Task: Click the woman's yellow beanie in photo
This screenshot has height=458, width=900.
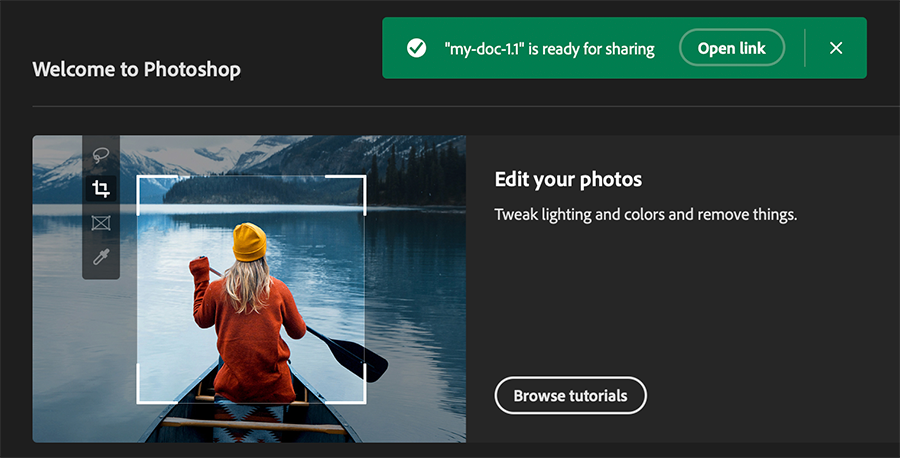Action: point(249,242)
